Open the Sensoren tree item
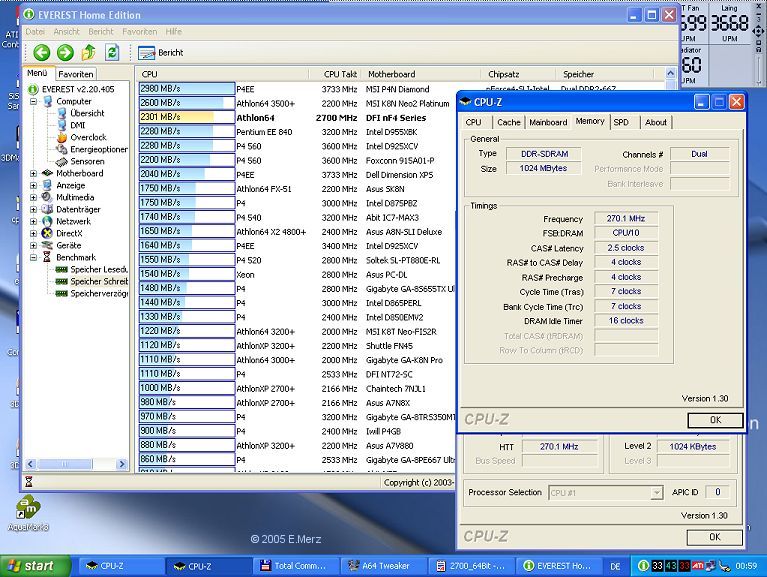Image resolution: width=767 pixels, height=577 pixels. point(87,161)
